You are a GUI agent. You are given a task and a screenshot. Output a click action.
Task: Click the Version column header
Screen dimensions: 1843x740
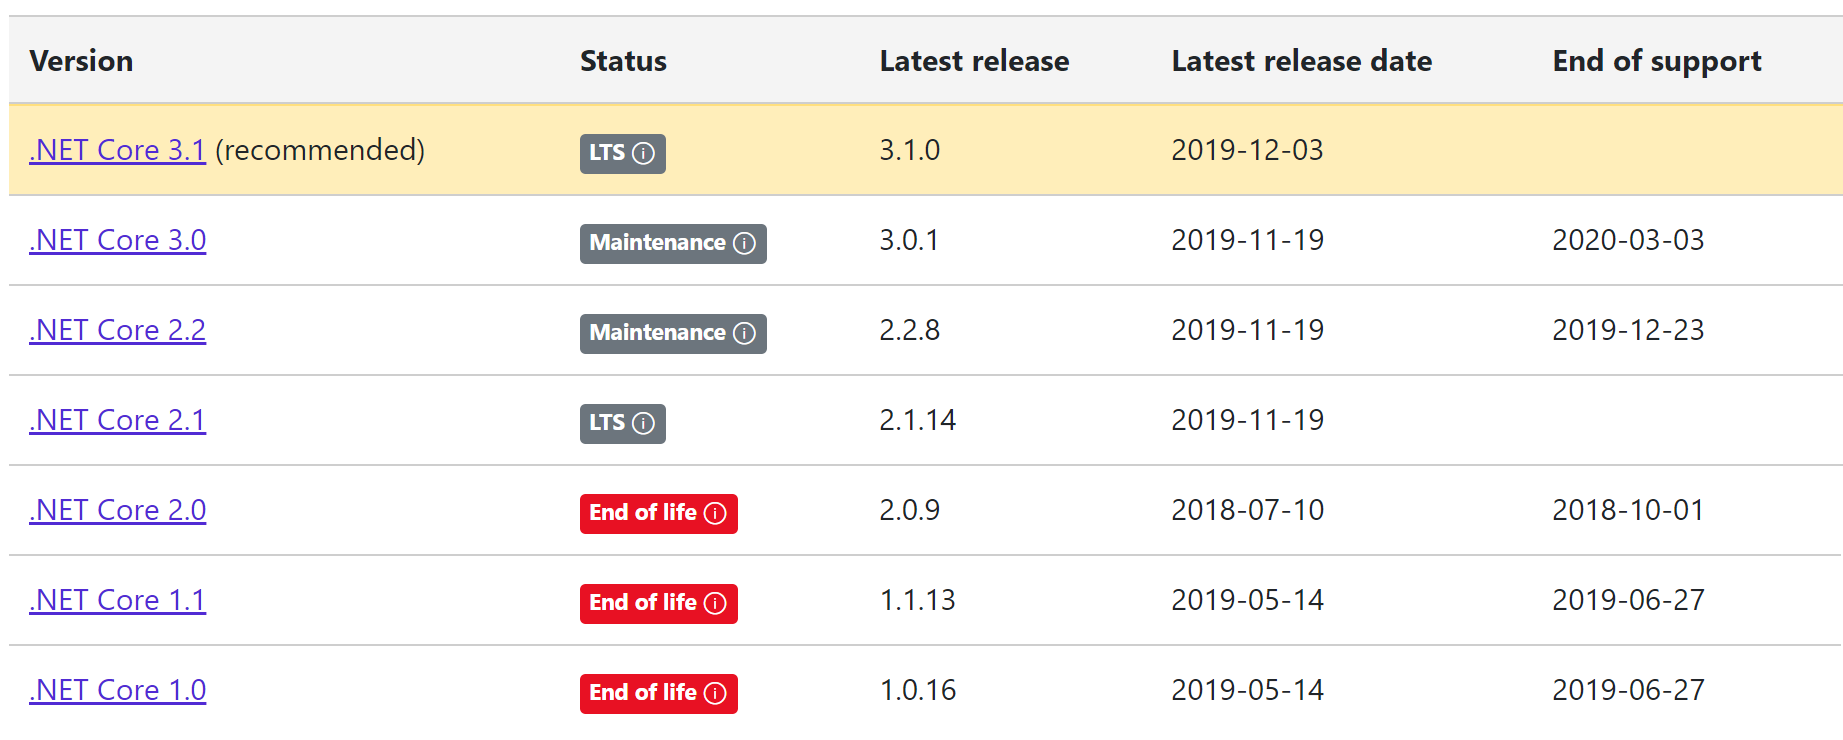[x=81, y=61]
